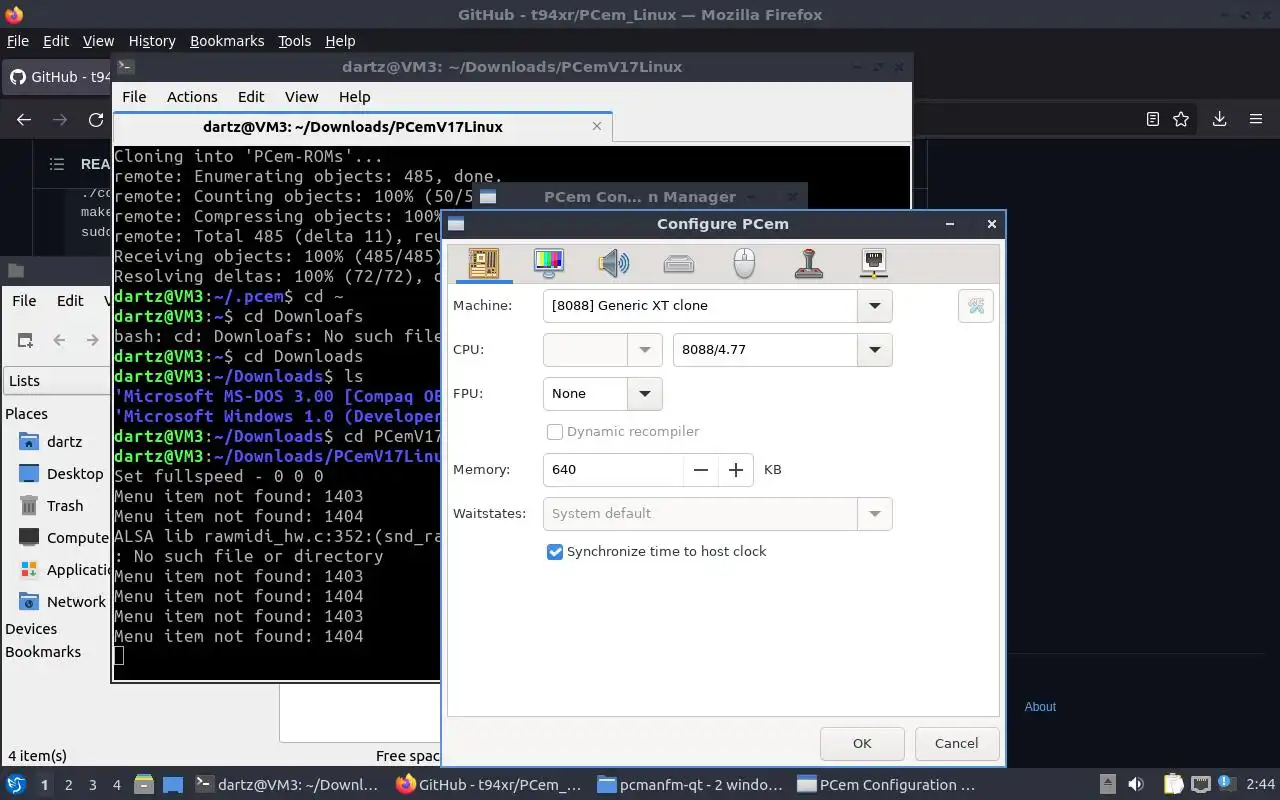1280x800 pixels.
Task: Switch to workspace 3 in the pager
Action: tap(93, 785)
